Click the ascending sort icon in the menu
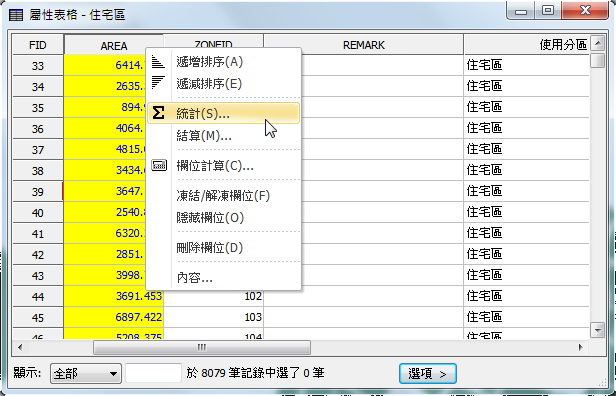Viewport: 616px width, 396px height. pyautogui.click(x=158, y=62)
